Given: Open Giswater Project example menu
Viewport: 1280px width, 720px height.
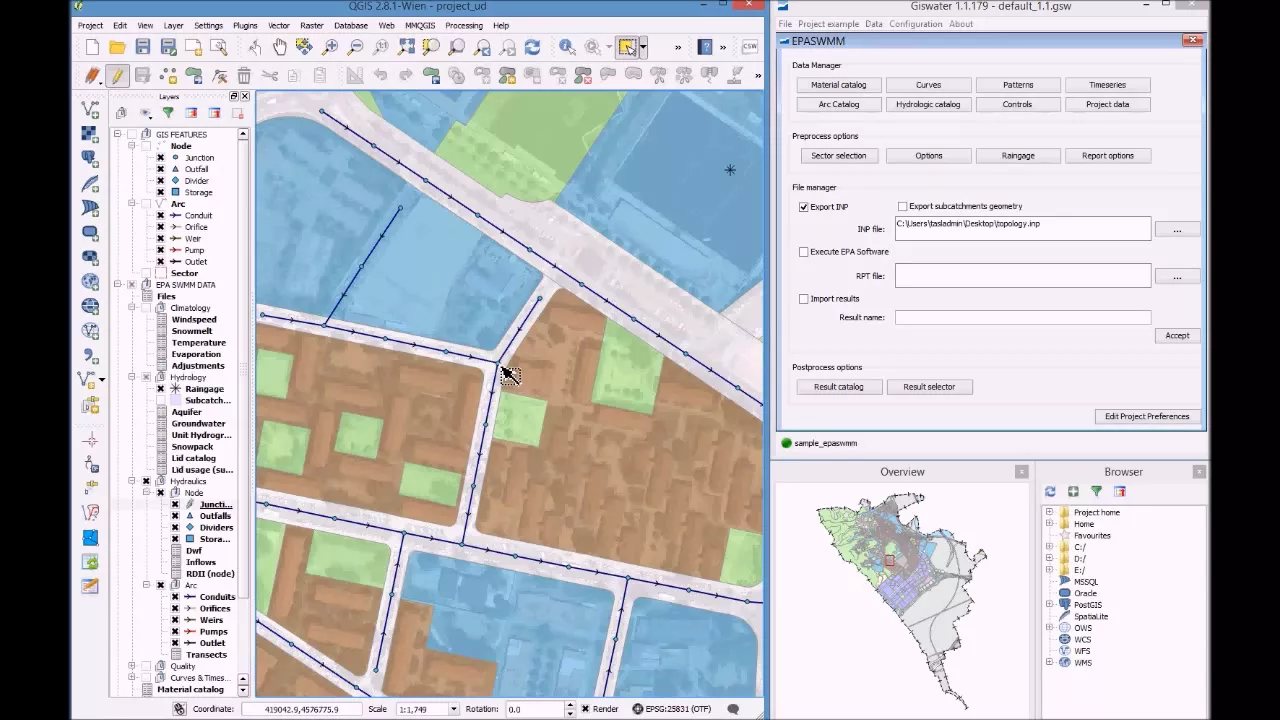Looking at the screenshot, I should (x=828, y=24).
